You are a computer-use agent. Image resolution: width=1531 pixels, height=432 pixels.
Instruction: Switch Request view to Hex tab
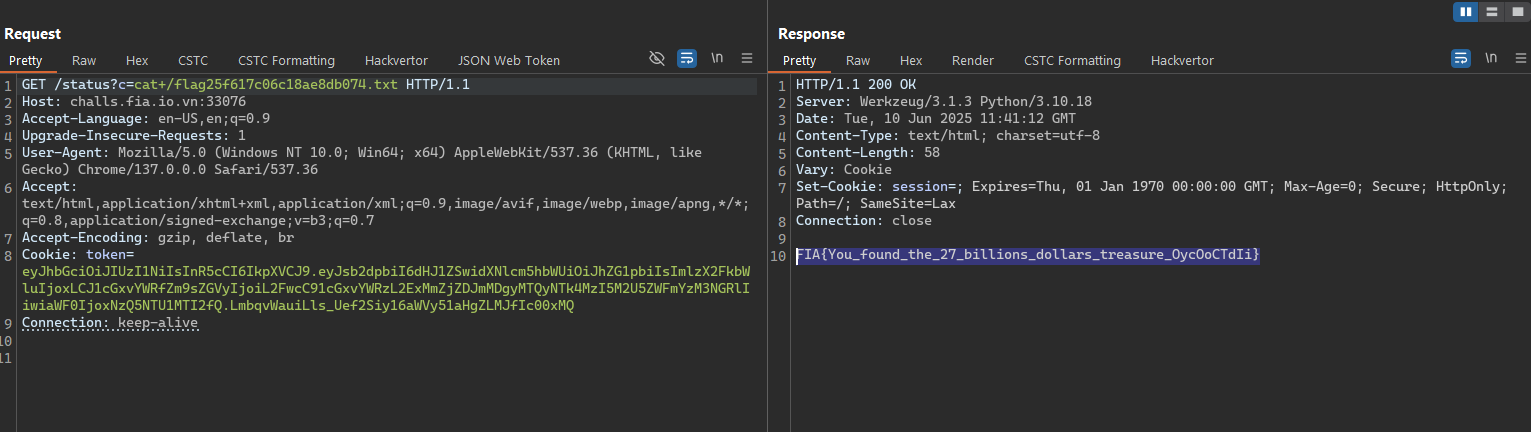coord(137,60)
